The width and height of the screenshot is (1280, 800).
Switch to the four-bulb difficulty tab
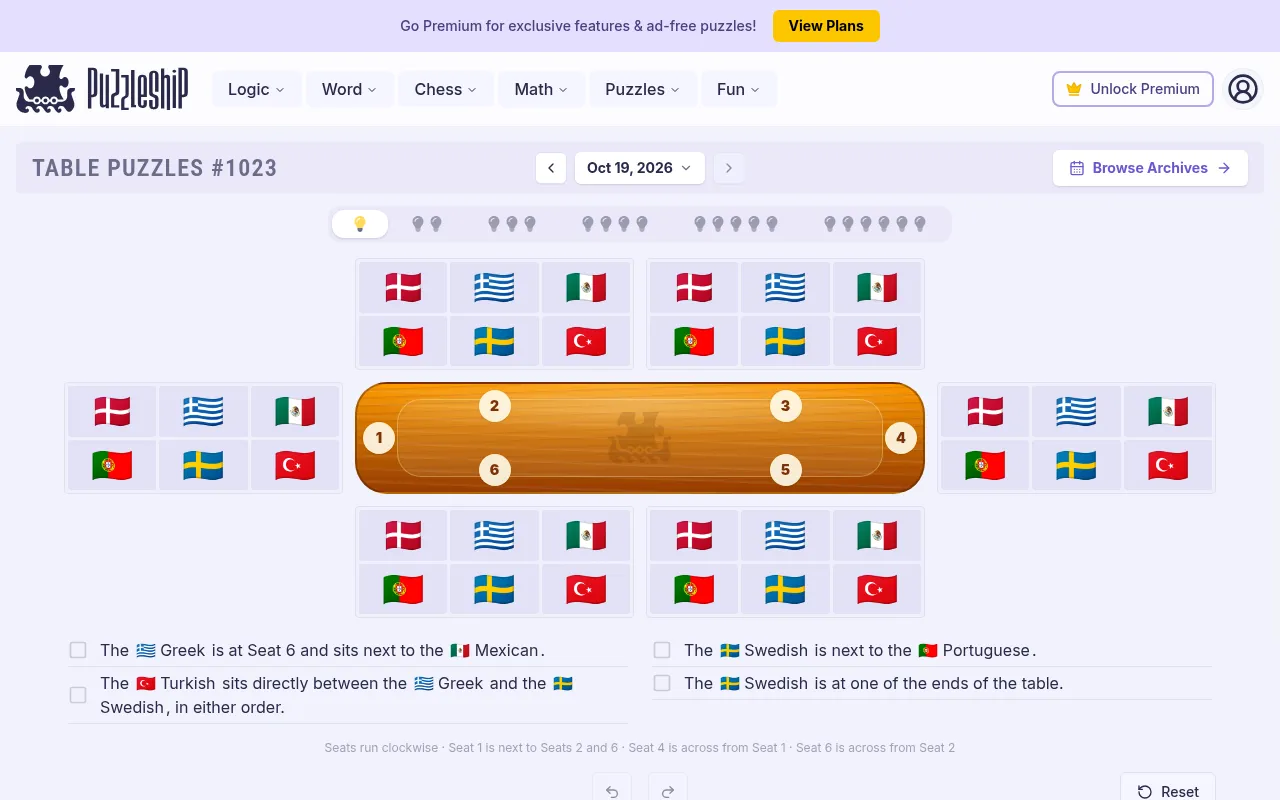point(615,224)
